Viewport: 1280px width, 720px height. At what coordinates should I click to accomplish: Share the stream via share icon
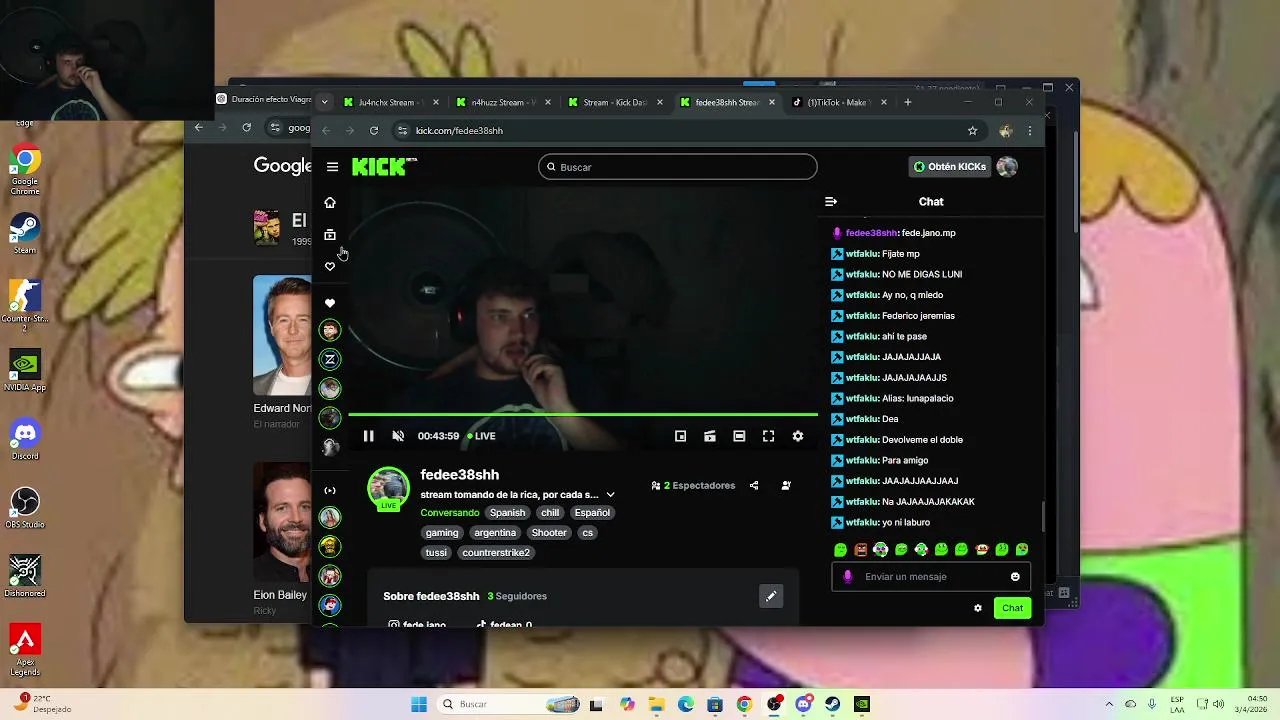click(754, 485)
